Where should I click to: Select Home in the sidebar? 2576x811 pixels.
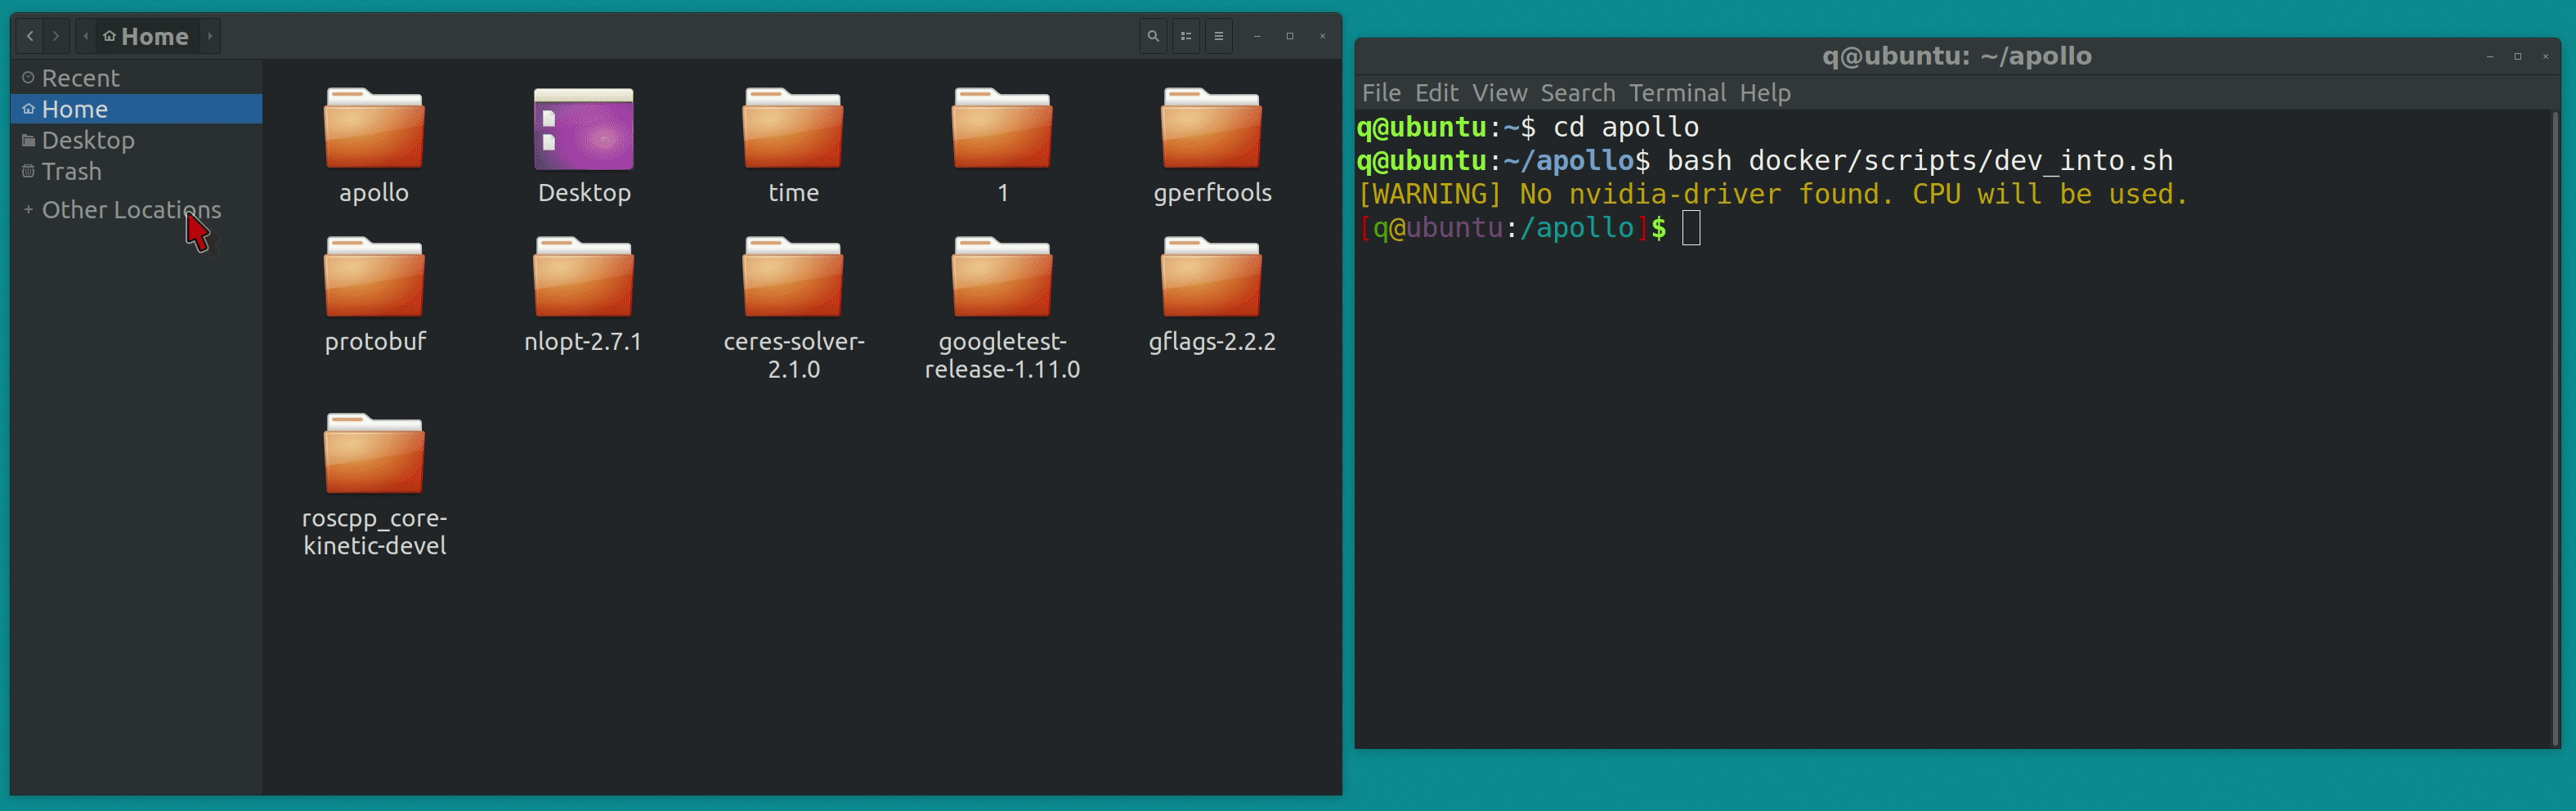coord(136,109)
